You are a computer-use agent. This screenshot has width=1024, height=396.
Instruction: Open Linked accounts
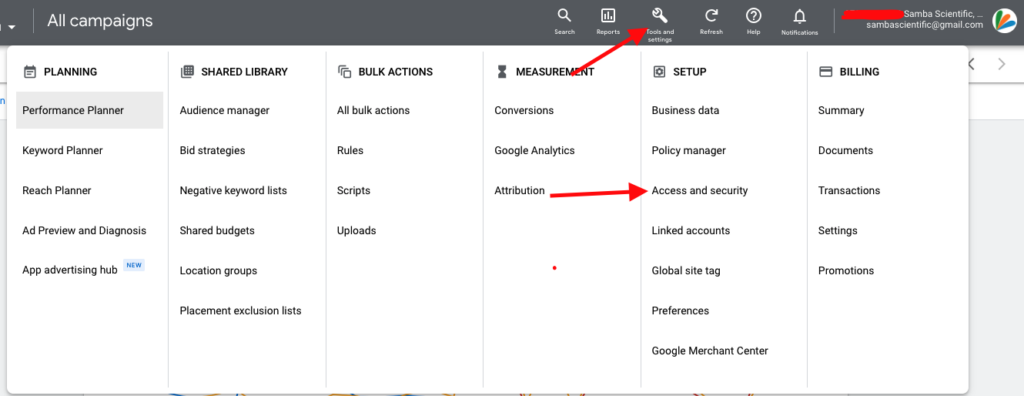click(691, 231)
